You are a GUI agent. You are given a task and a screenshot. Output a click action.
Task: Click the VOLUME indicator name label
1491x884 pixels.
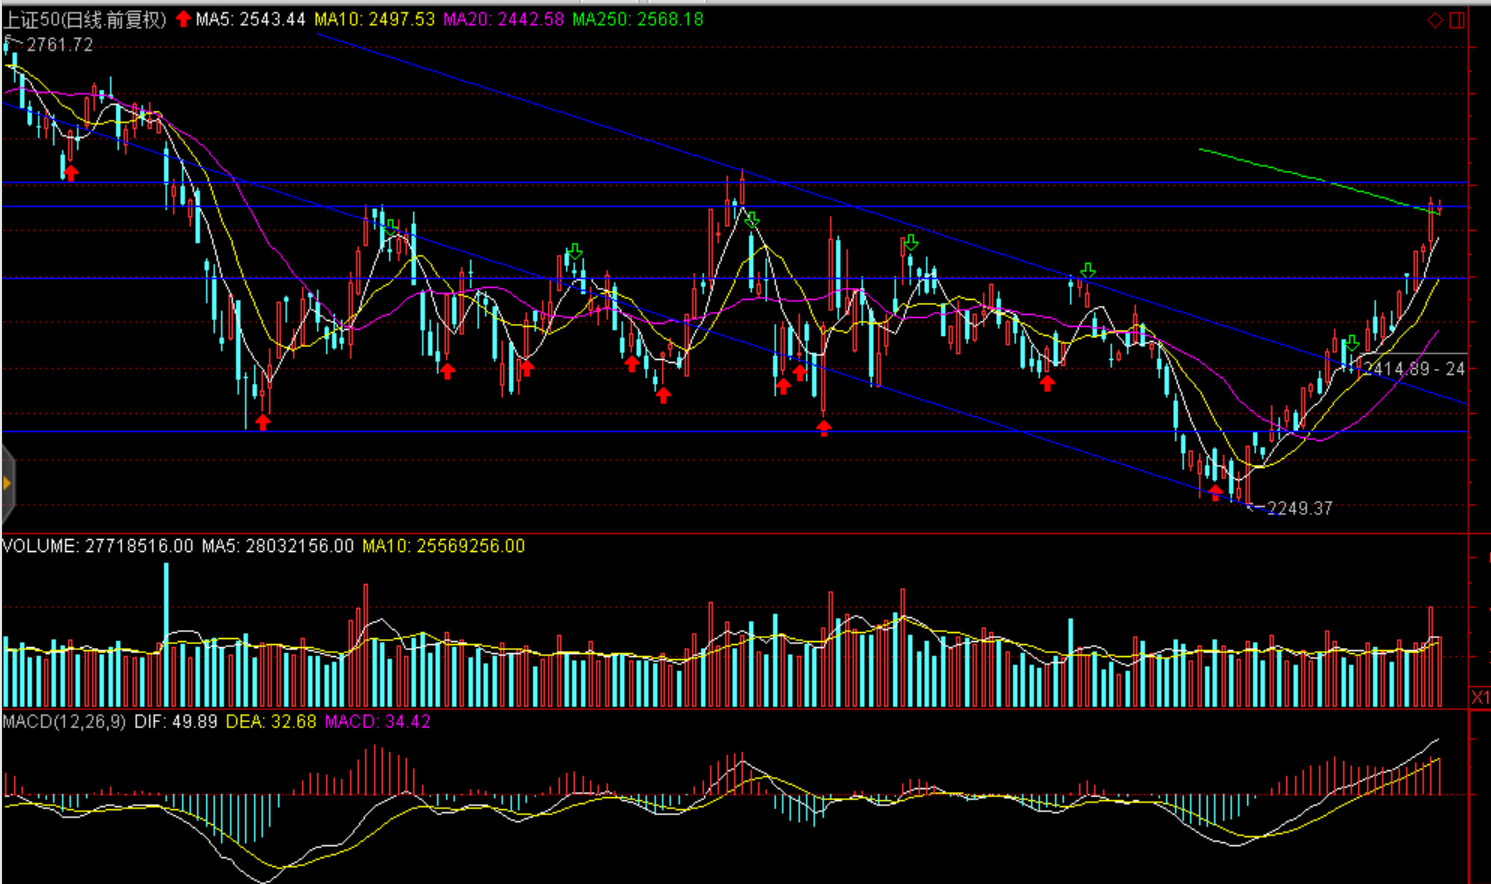(x=40, y=546)
